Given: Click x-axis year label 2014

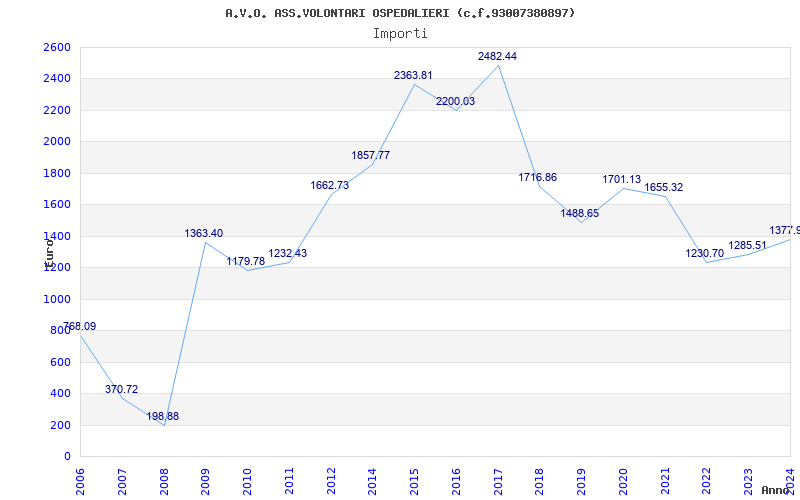Looking at the screenshot, I should point(372,482).
